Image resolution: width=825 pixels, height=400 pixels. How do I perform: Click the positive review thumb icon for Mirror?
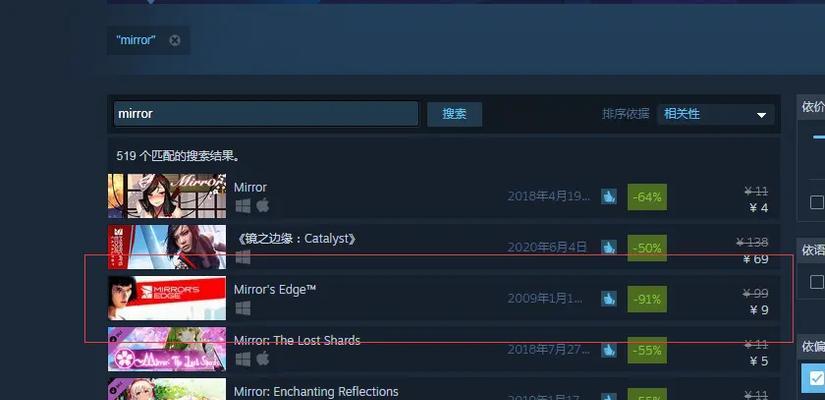point(609,197)
